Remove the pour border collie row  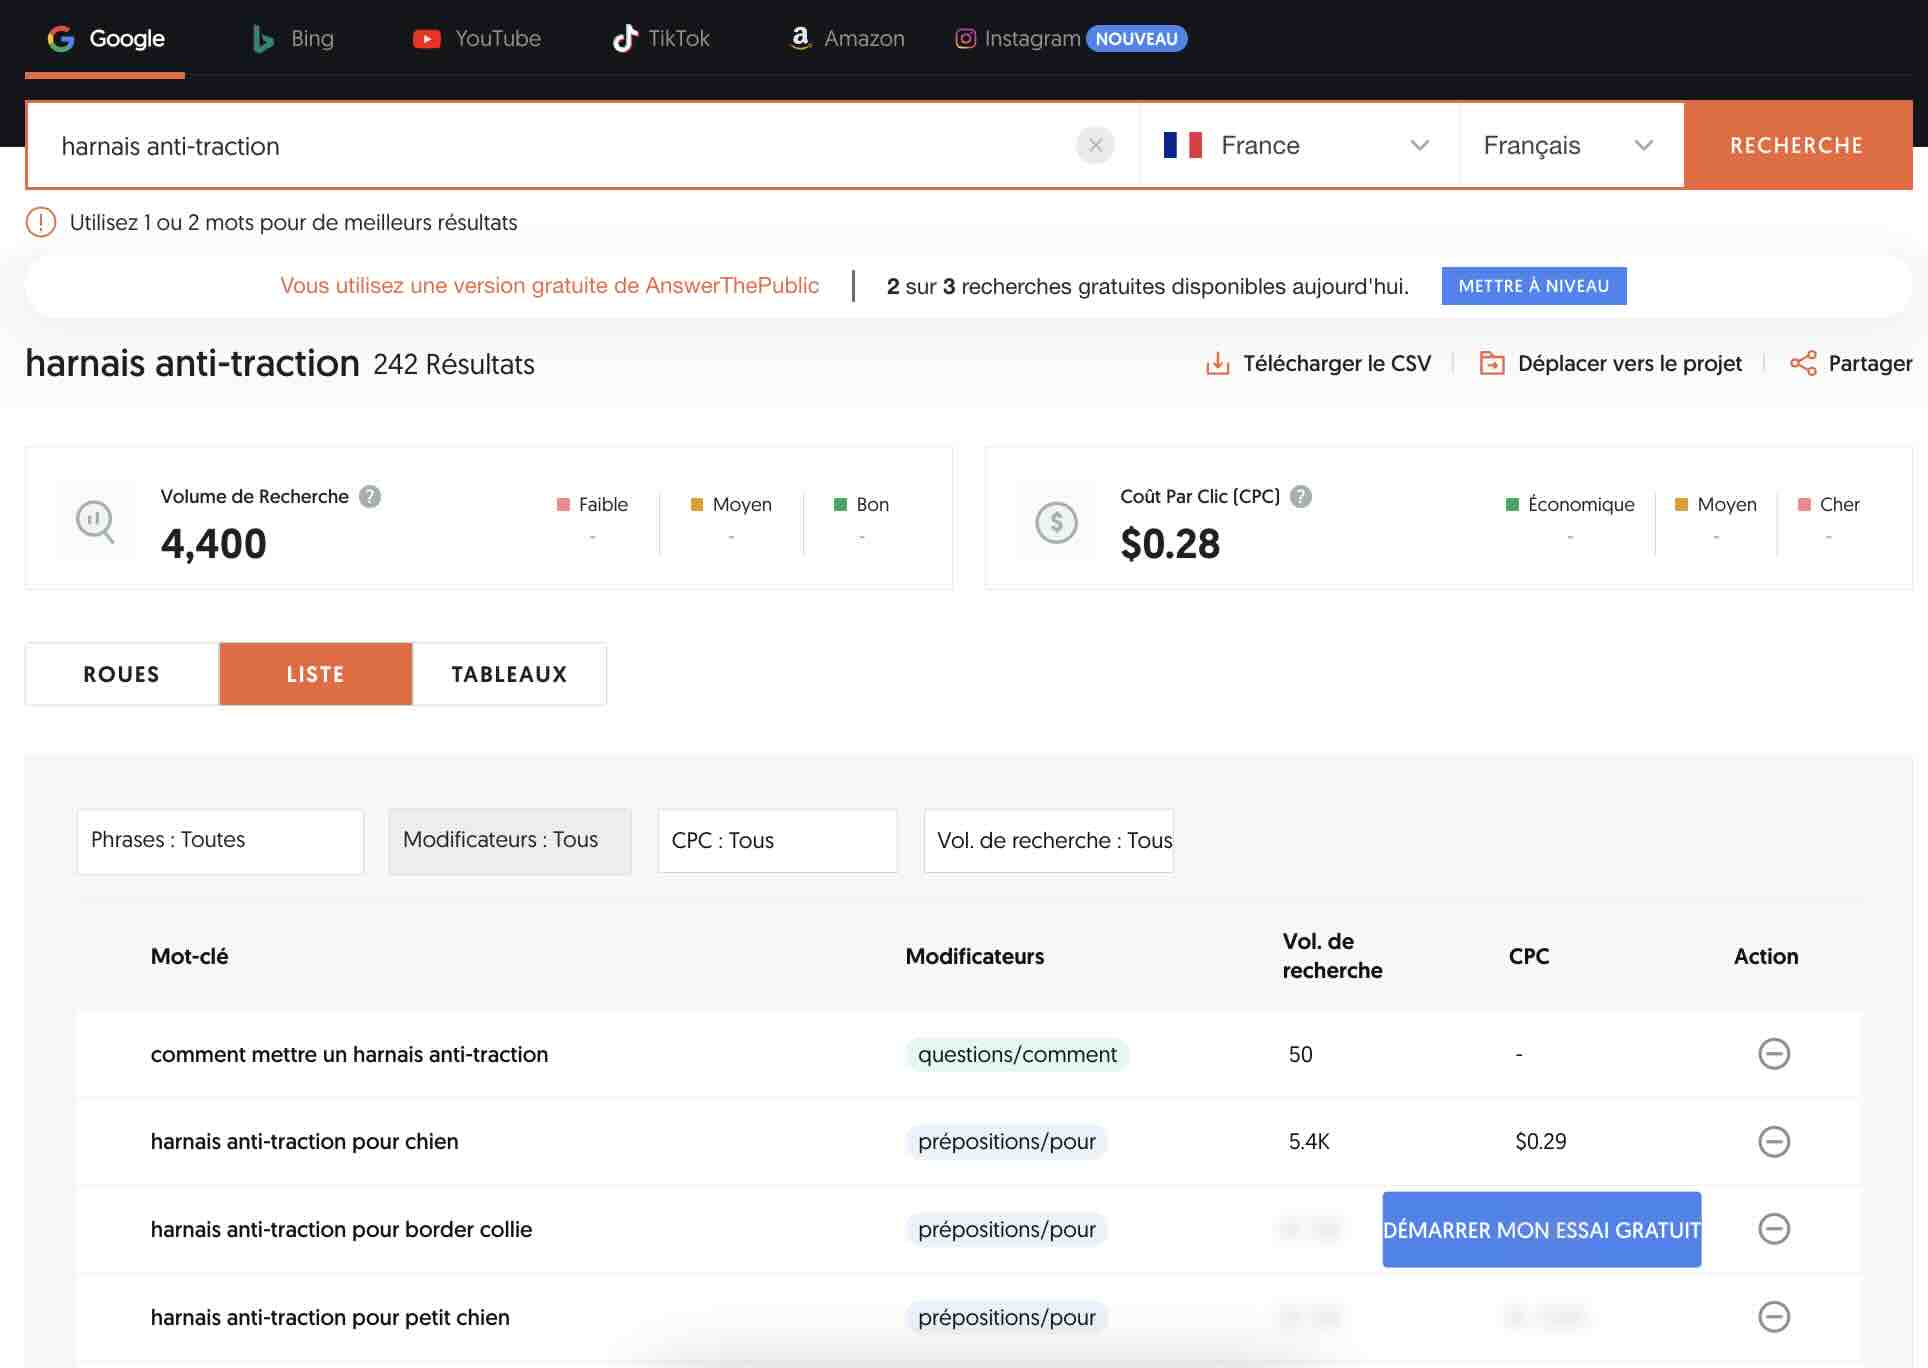(1774, 1229)
